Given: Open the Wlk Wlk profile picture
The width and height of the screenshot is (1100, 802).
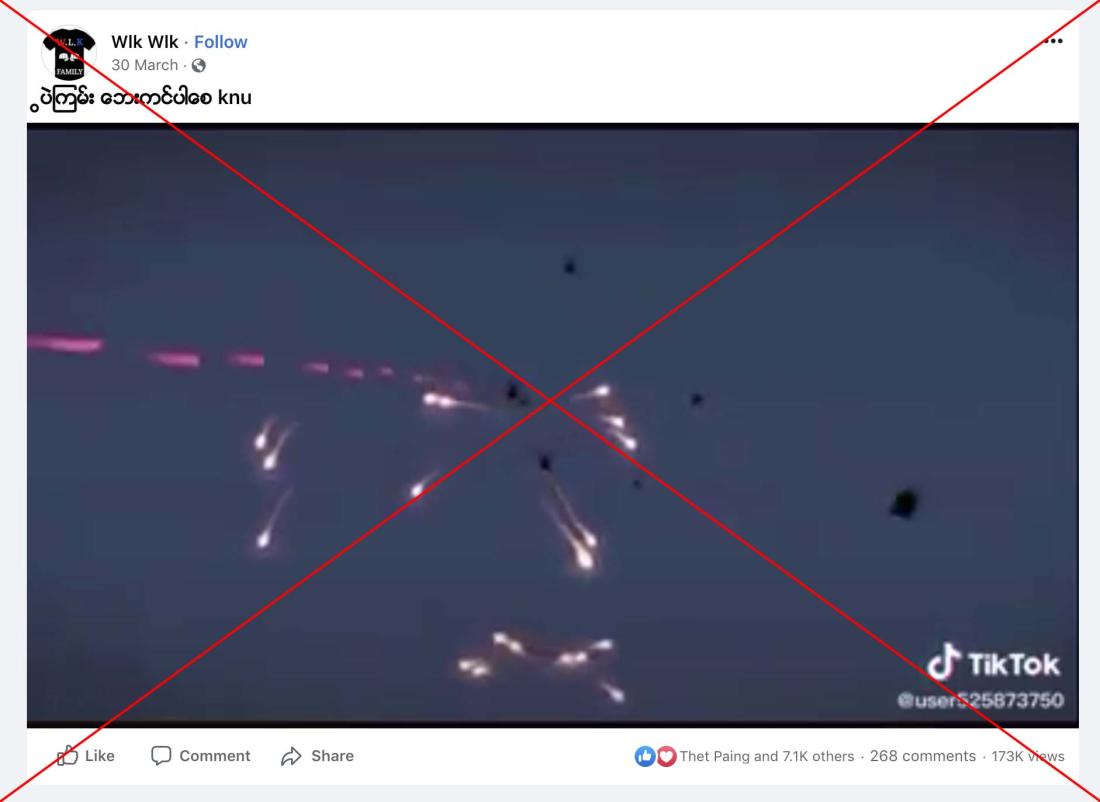Looking at the screenshot, I should coord(69,54).
